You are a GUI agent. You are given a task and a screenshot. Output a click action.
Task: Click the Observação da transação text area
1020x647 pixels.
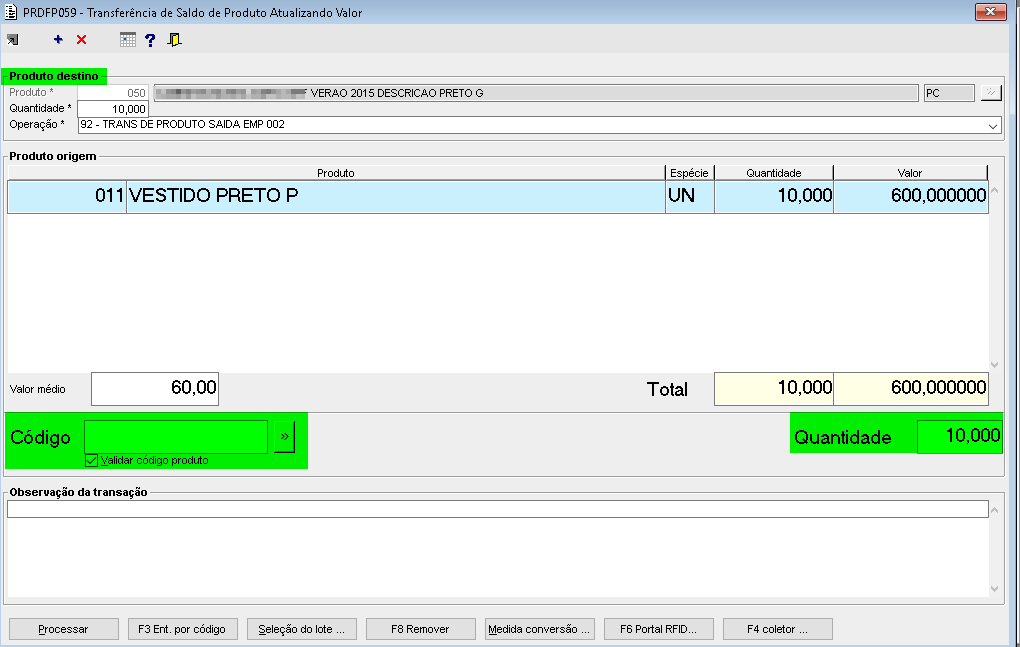[x=498, y=548]
